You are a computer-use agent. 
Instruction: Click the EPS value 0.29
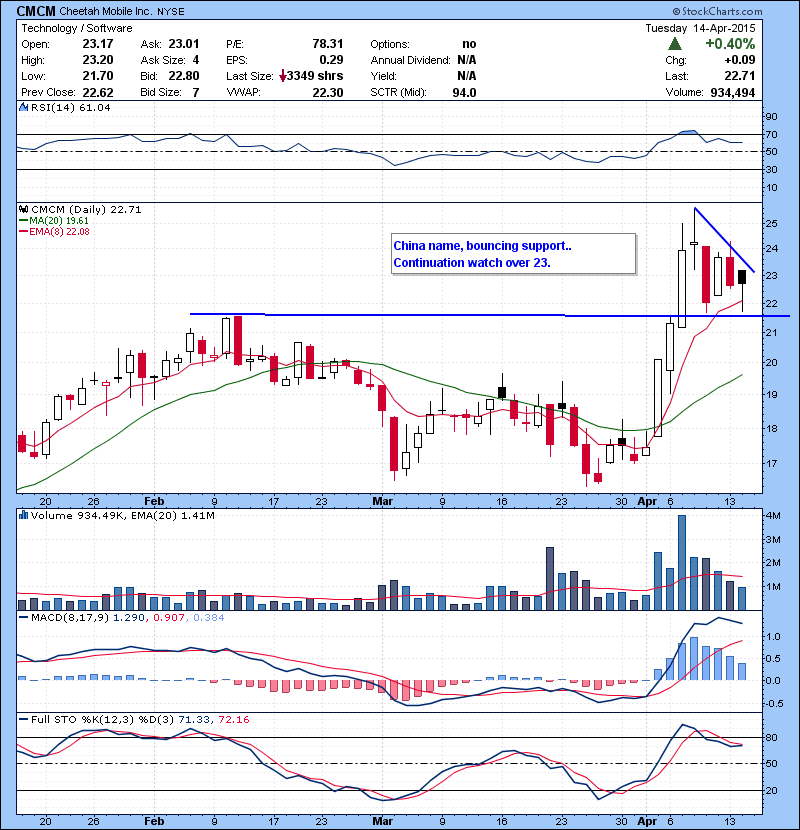pyautogui.click(x=331, y=60)
